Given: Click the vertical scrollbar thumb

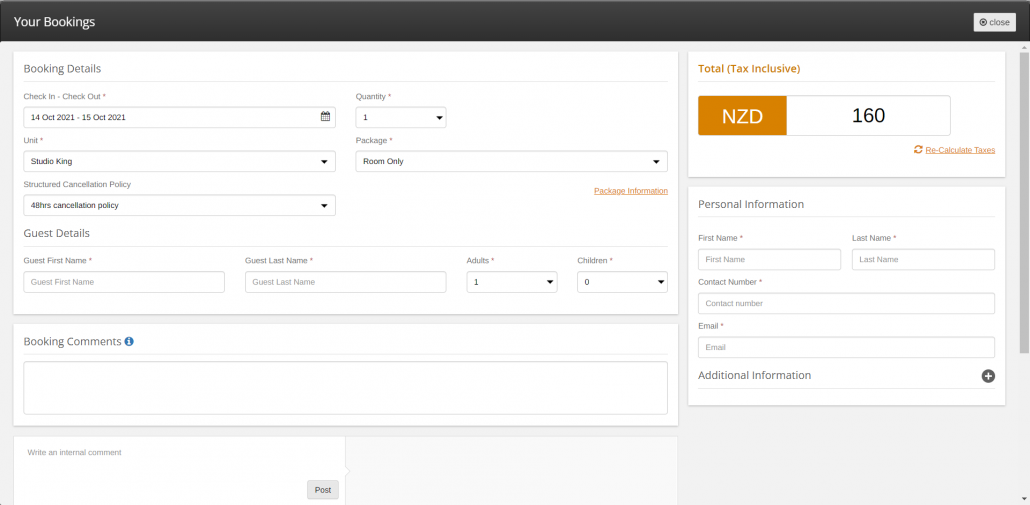Looking at the screenshot, I should point(1024,203).
